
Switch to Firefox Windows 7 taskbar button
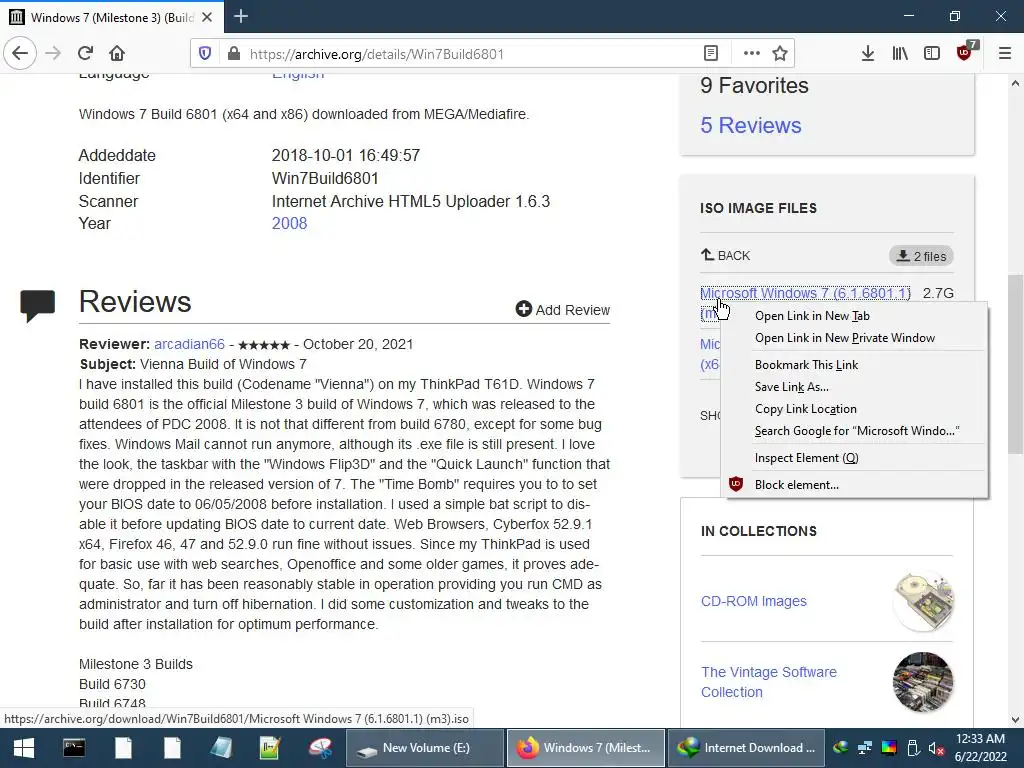coord(586,748)
